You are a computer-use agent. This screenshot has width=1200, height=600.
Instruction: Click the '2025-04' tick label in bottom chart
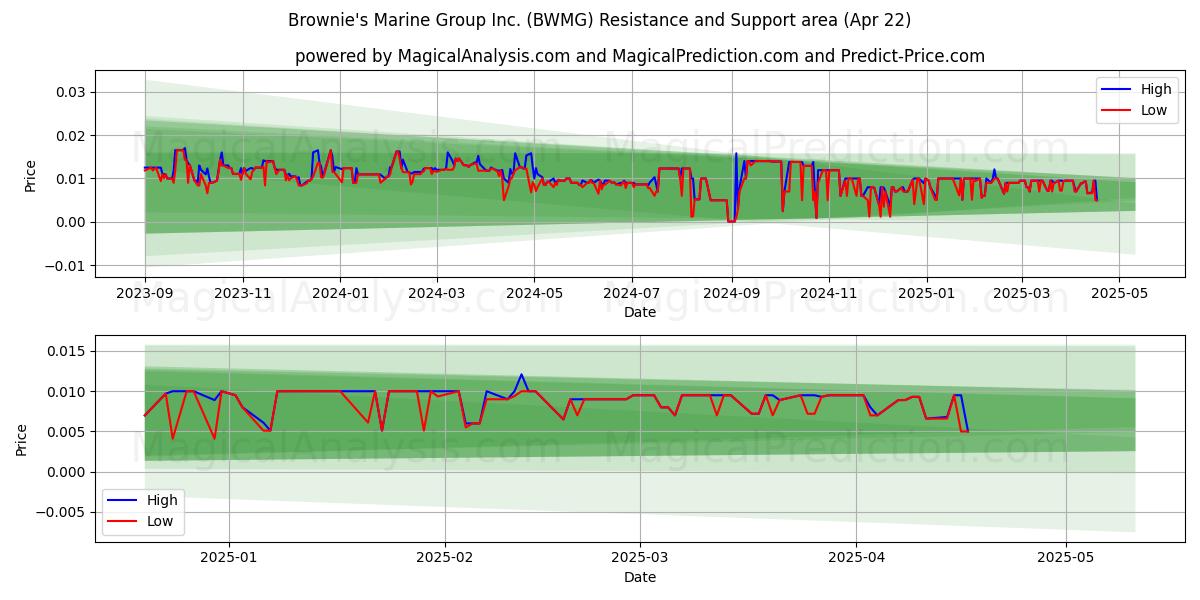857,559
